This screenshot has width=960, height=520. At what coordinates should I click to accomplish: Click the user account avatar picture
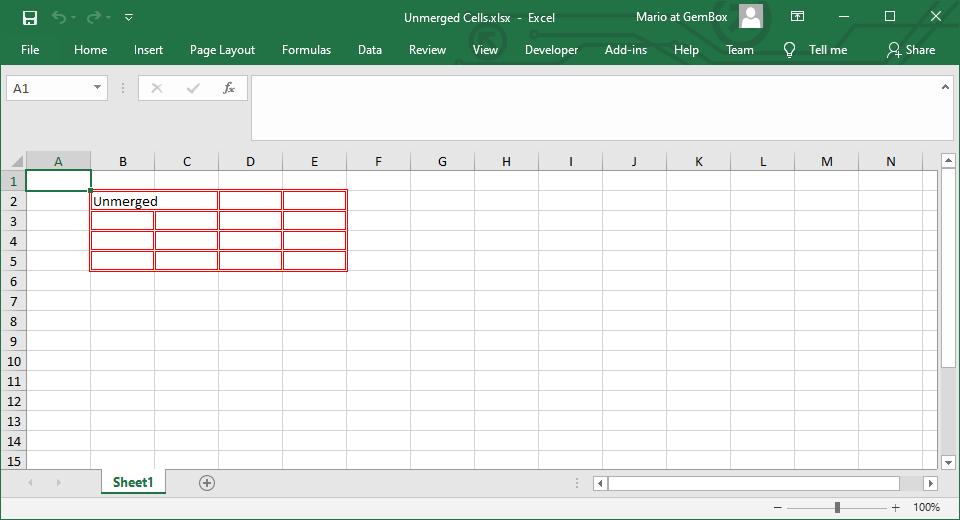coord(751,17)
